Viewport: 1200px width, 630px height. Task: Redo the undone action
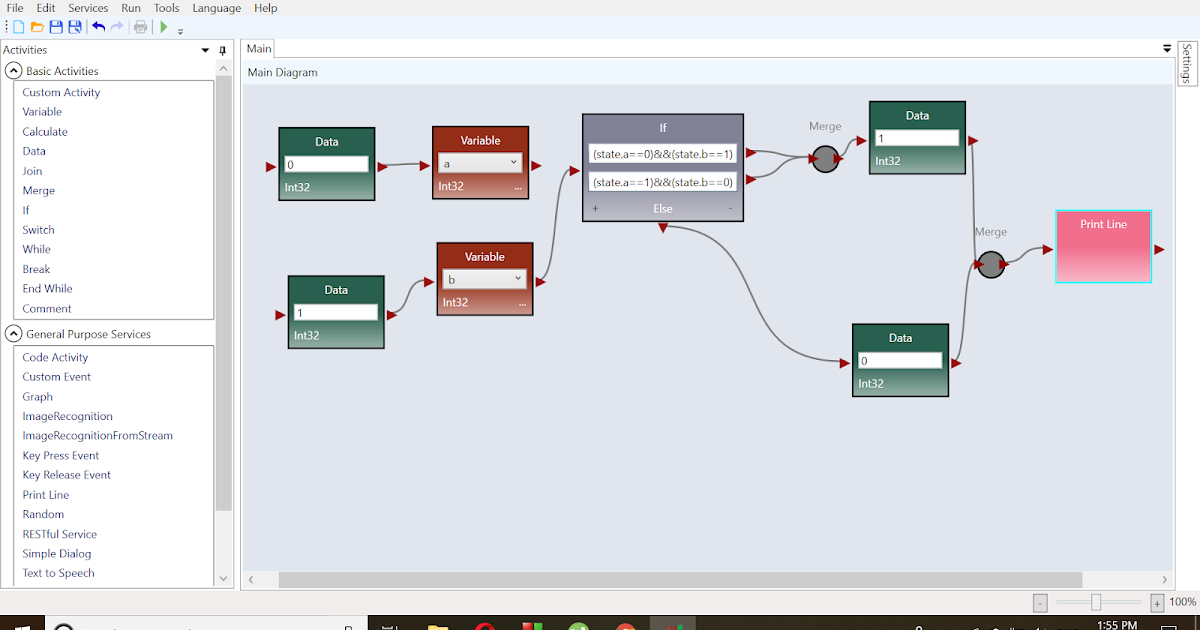click(117, 27)
